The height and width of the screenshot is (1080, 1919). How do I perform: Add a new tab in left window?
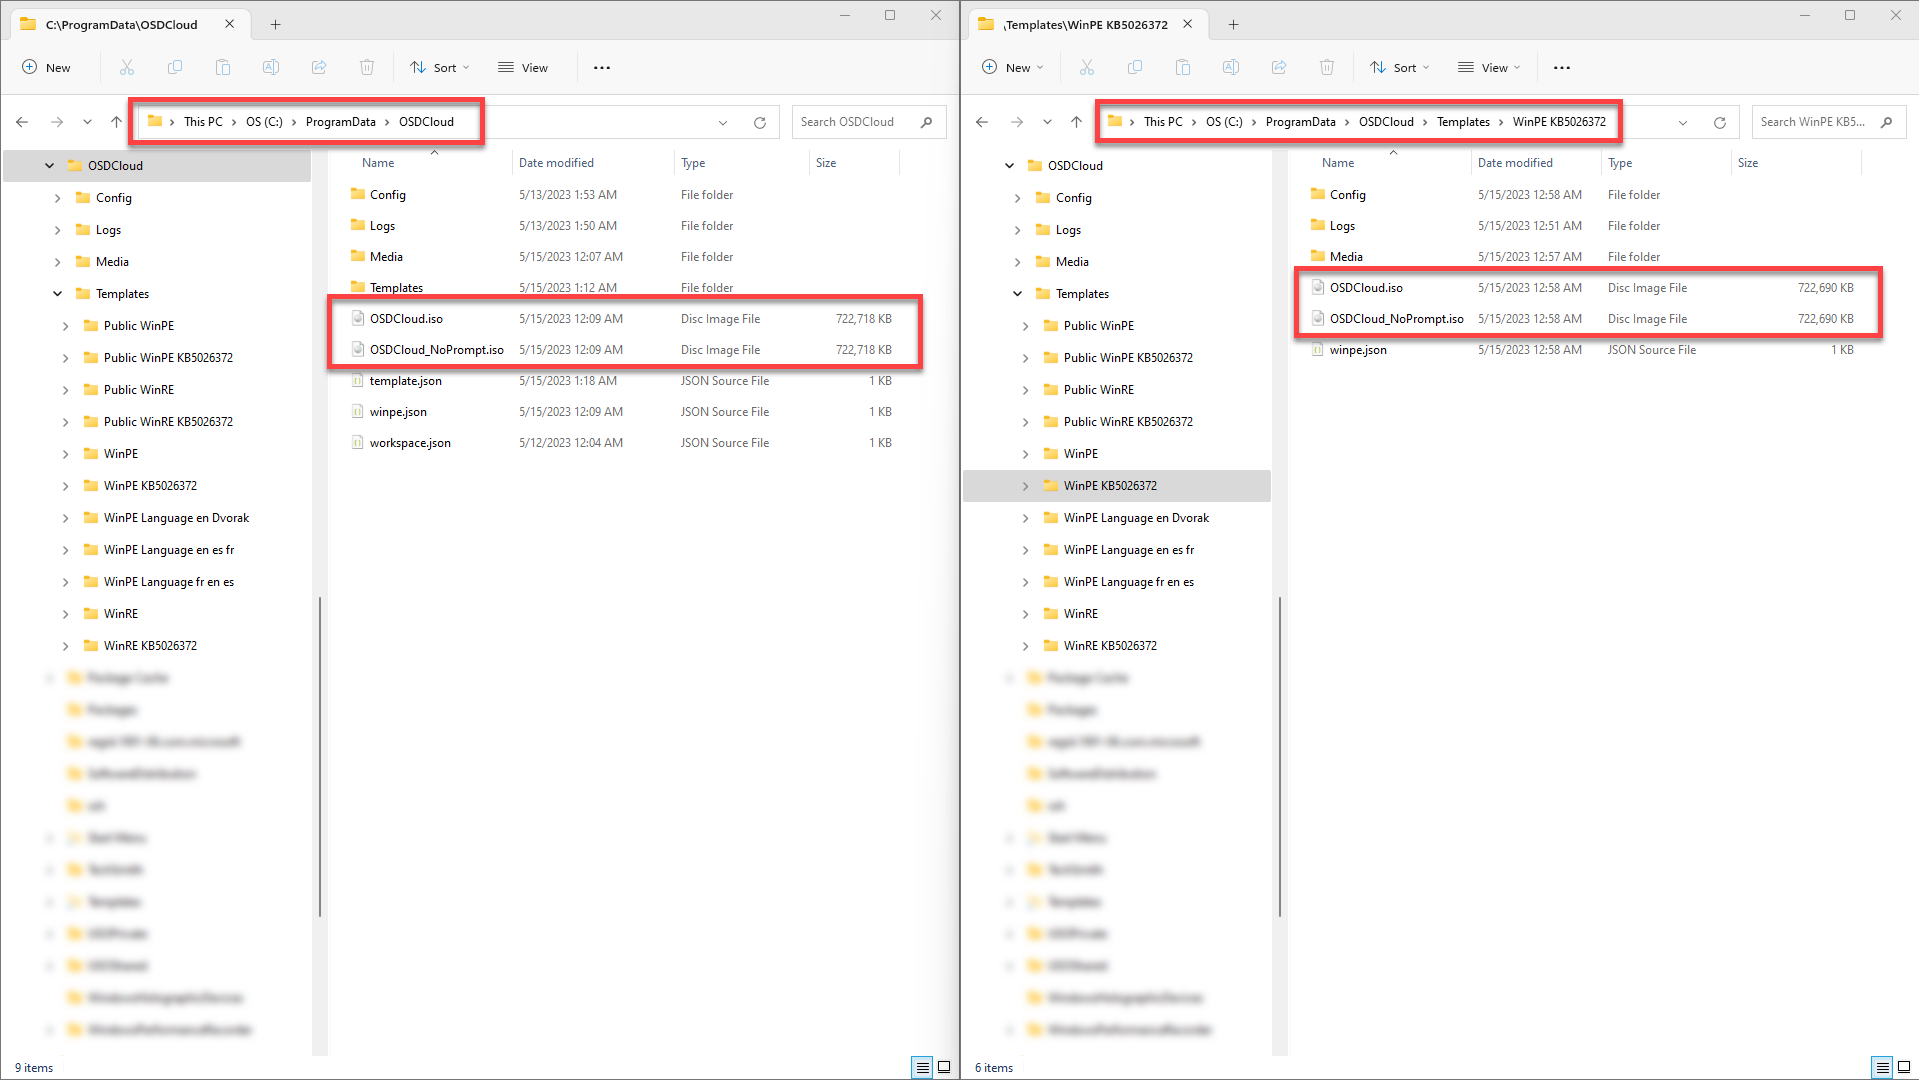click(x=276, y=24)
